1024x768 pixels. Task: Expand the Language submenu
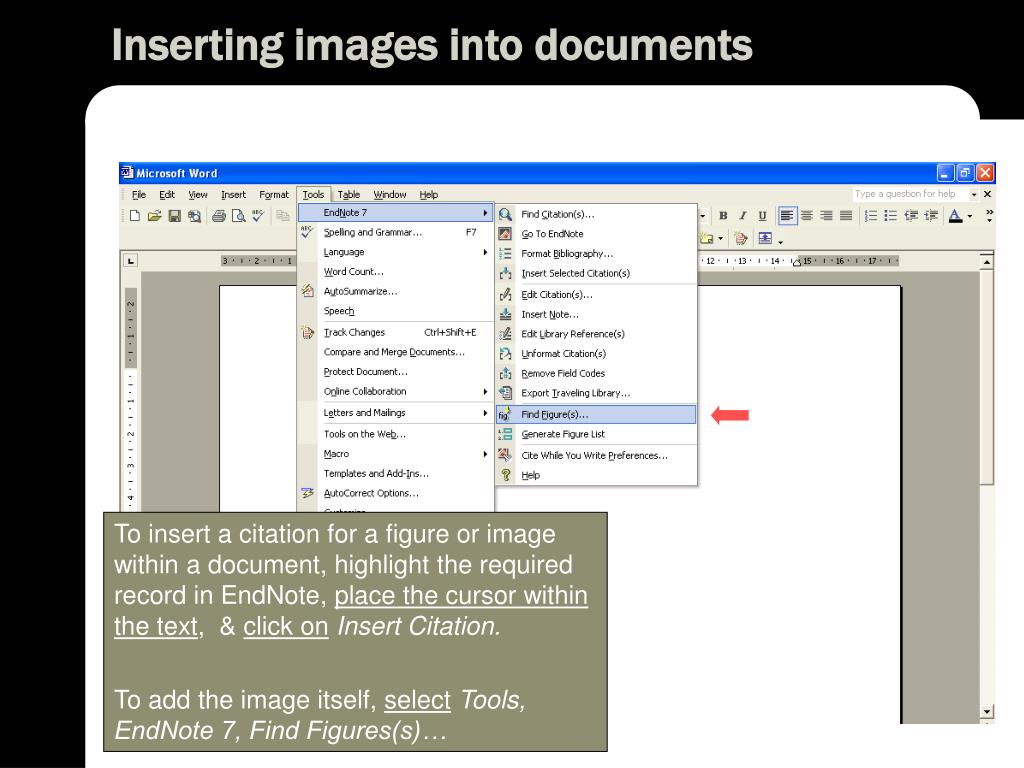point(396,252)
